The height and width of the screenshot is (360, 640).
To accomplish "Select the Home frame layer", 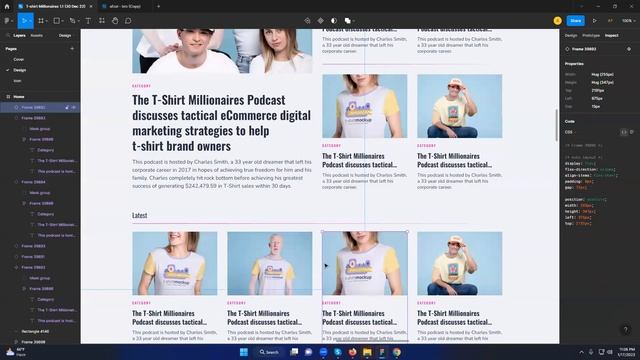I will (x=19, y=97).
